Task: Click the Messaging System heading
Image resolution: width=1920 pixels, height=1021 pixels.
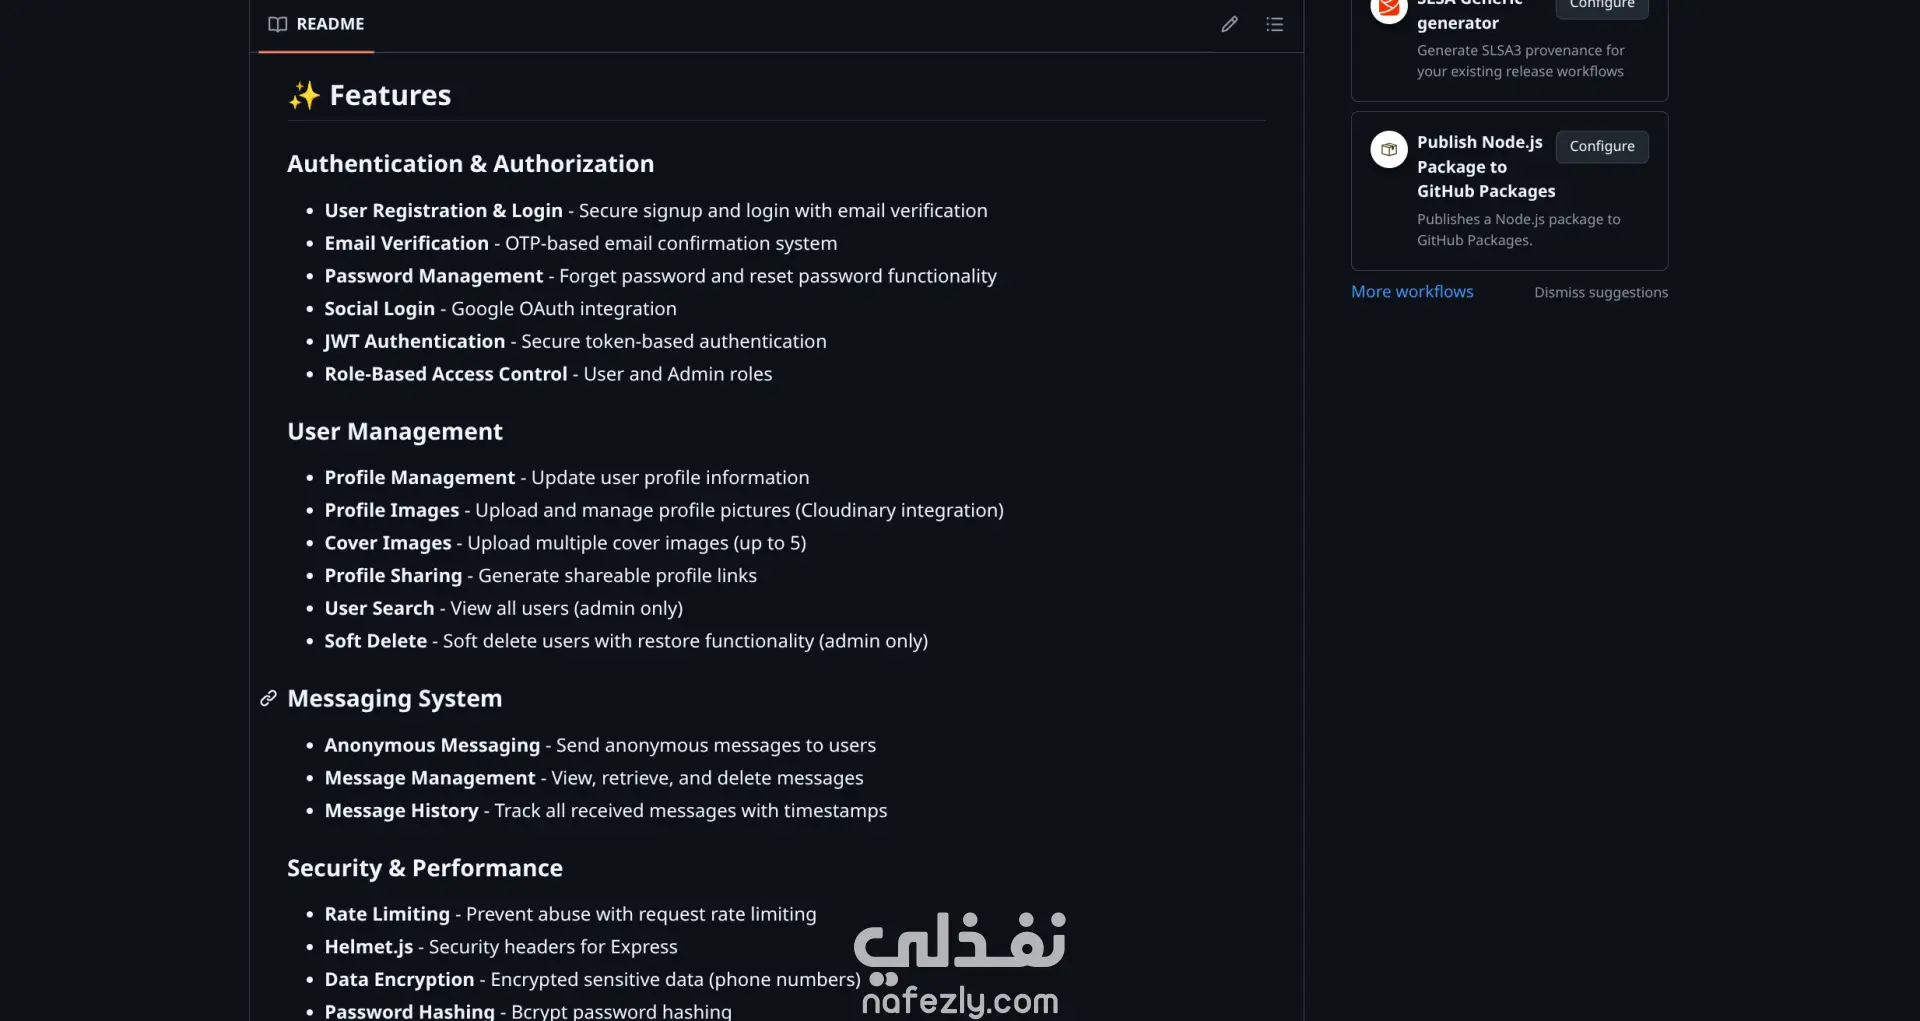Action: 395,699
